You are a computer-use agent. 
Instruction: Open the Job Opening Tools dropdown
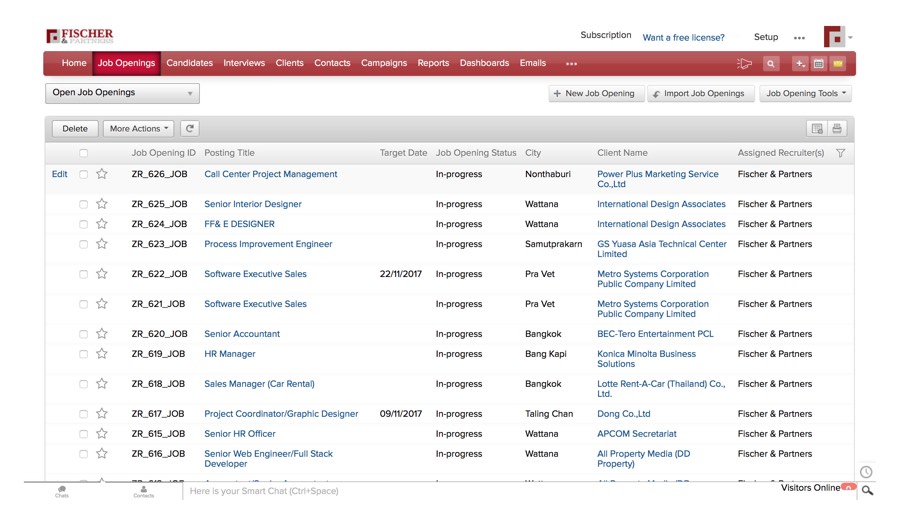pyautogui.click(x=806, y=94)
